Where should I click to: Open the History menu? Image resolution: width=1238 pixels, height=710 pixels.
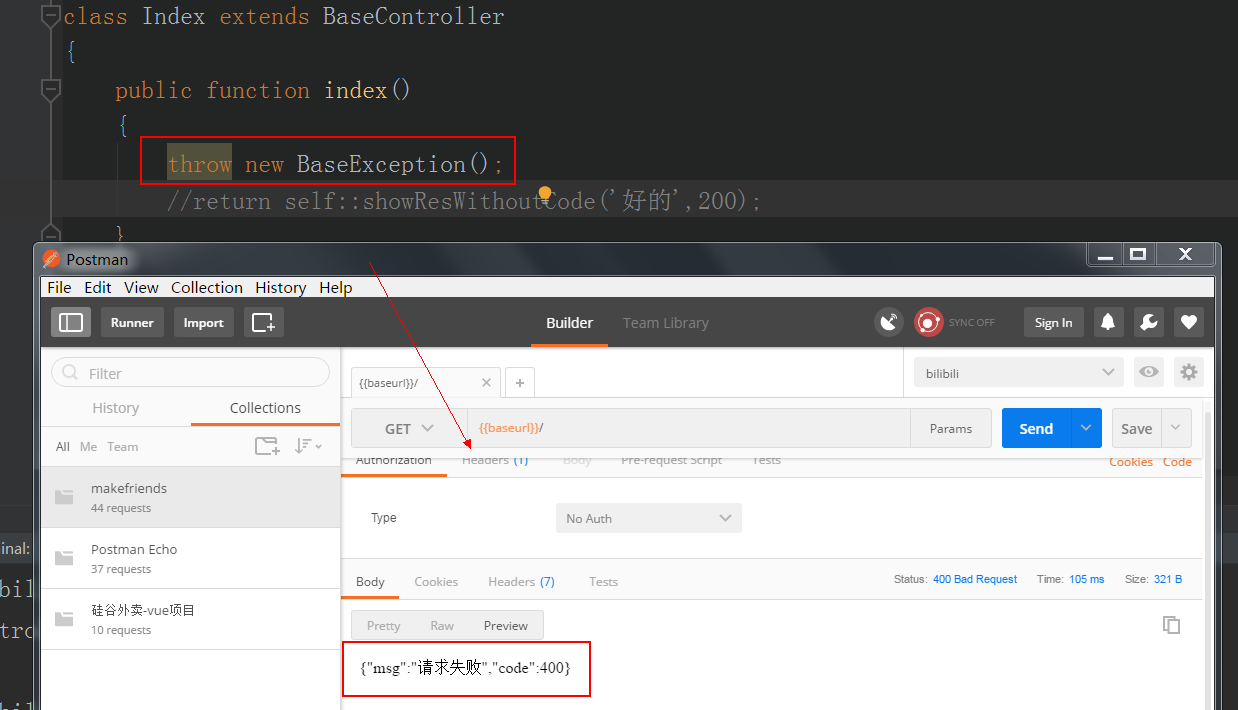click(x=280, y=287)
